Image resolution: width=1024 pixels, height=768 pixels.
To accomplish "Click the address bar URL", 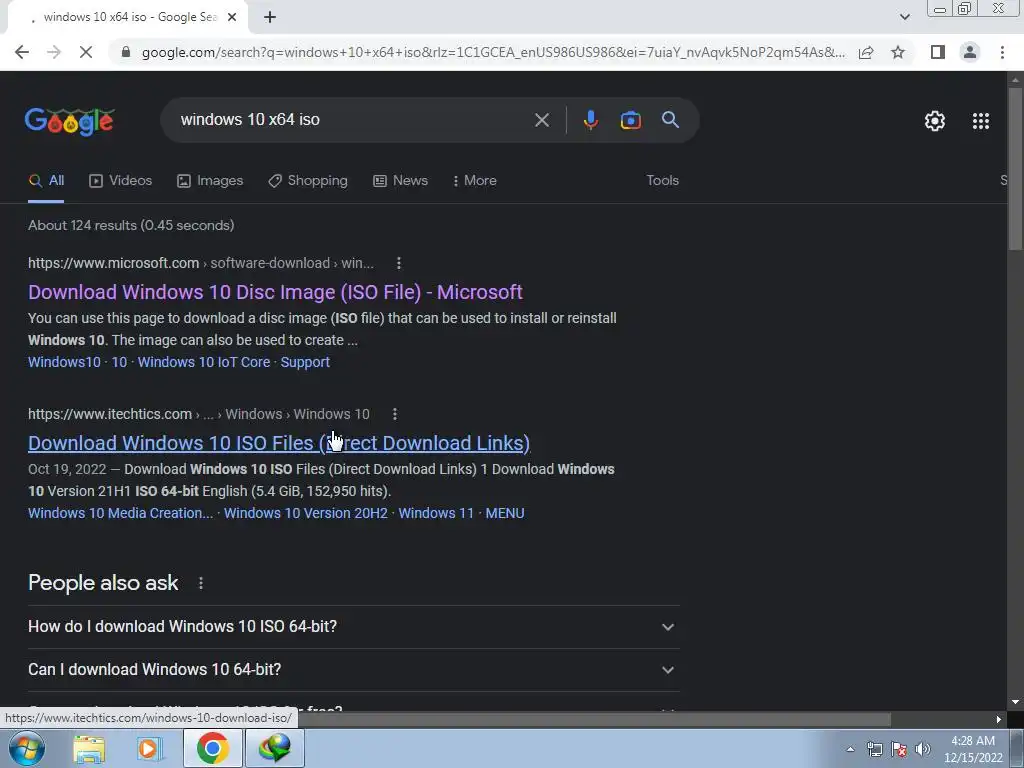I will point(493,52).
